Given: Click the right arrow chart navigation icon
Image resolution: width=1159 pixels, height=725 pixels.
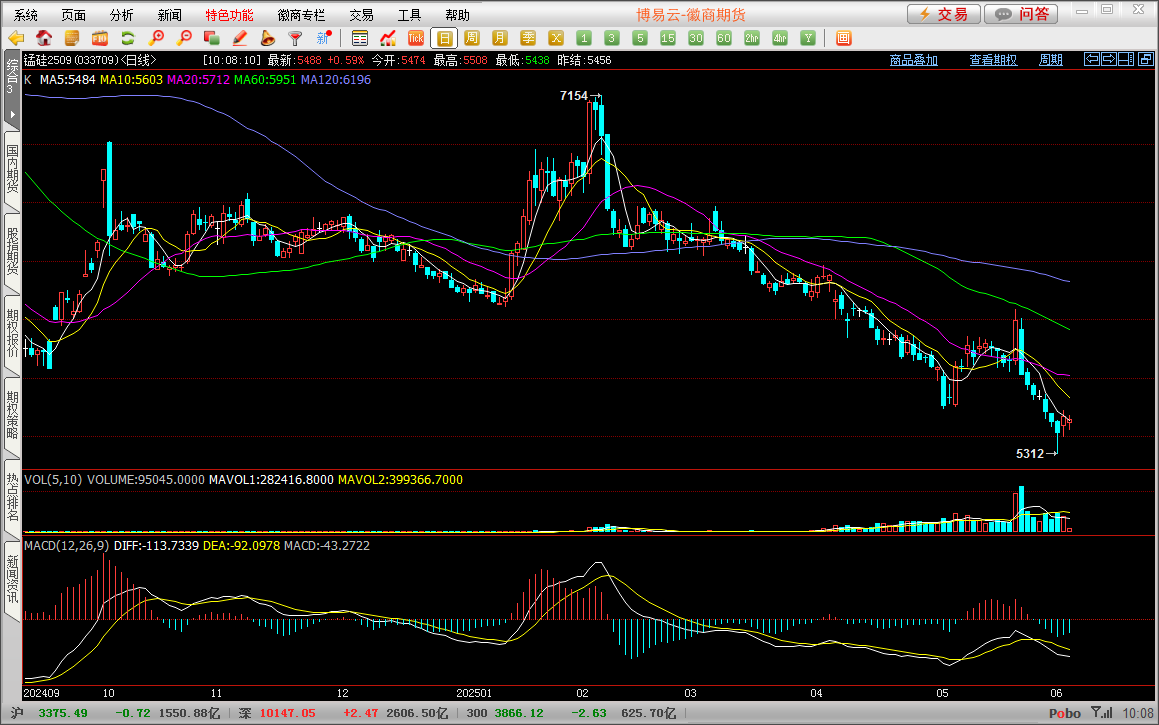Looking at the screenshot, I should pyautogui.click(x=1109, y=59).
